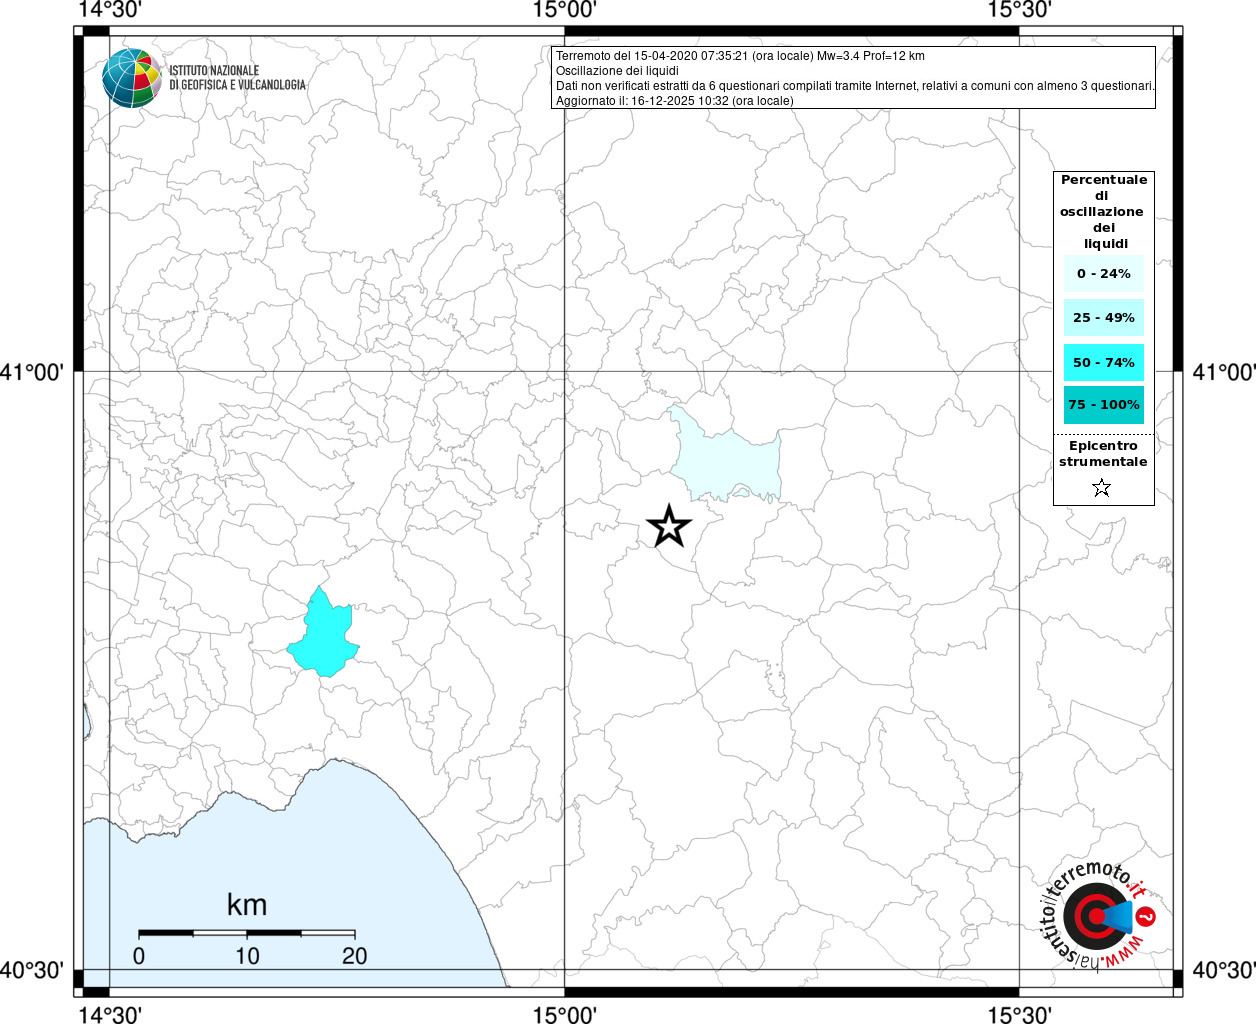Click the 'Istituto Nazionale di Geofisica e Vulcanologia' text
This screenshot has width=1256, height=1024.
237,77
